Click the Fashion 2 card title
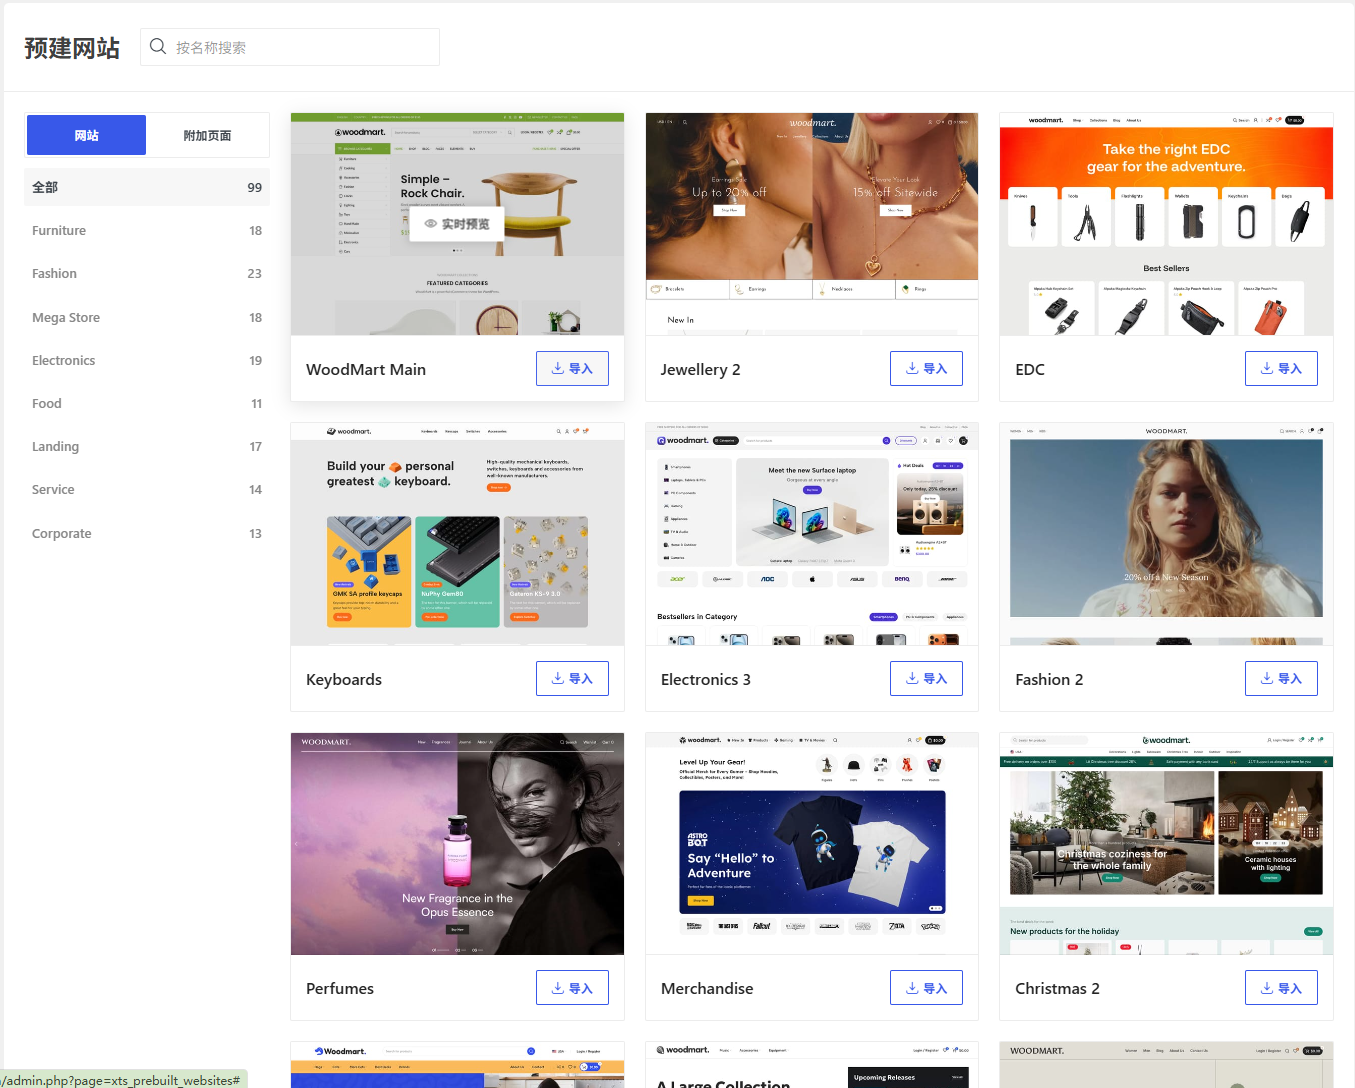 (x=1049, y=680)
